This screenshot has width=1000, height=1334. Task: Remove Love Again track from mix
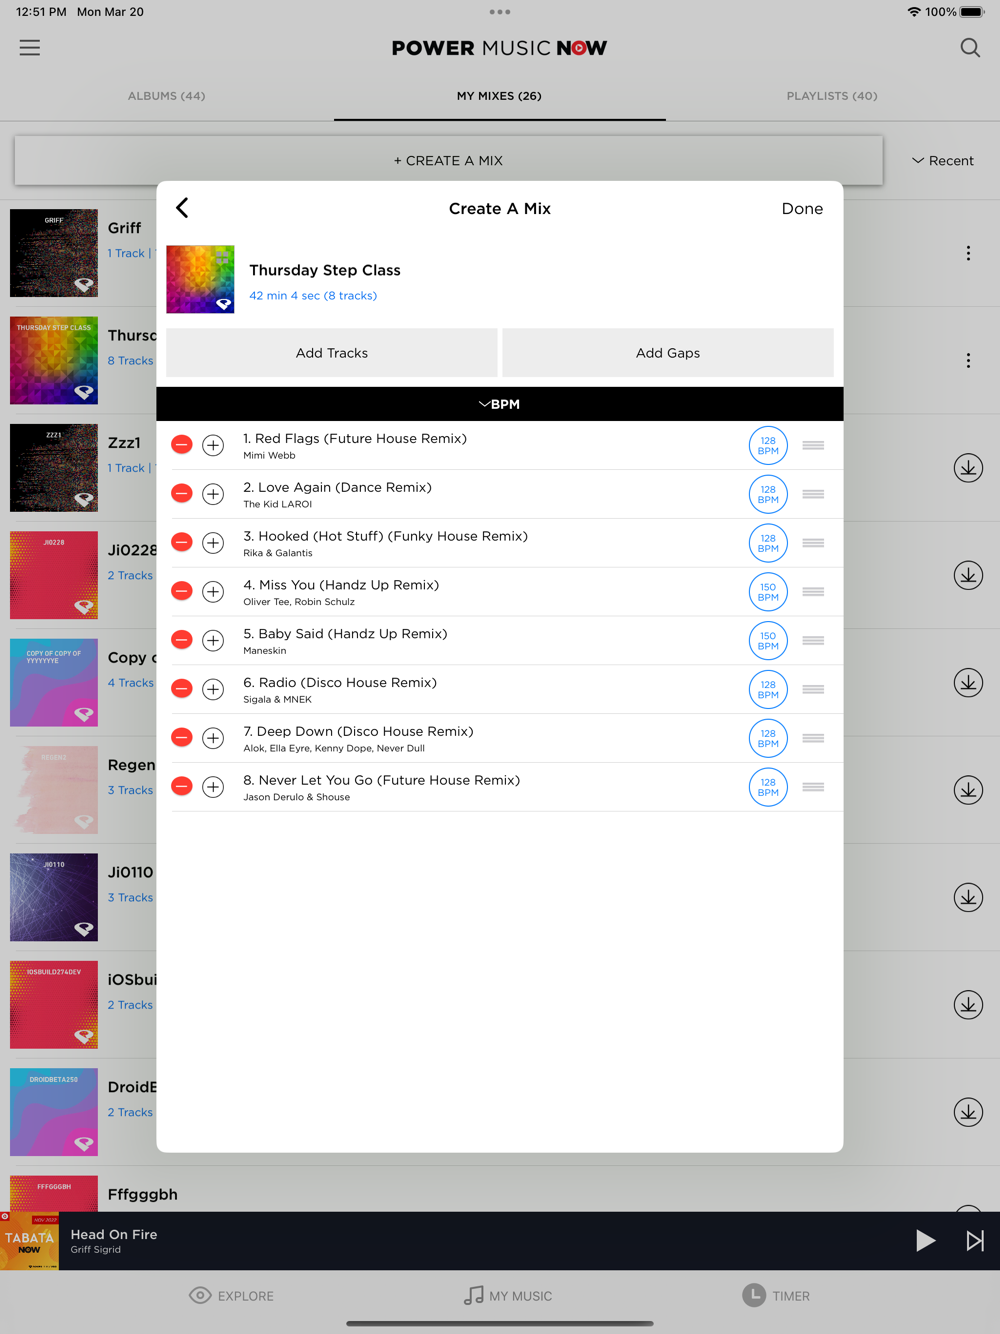click(182, 494)
